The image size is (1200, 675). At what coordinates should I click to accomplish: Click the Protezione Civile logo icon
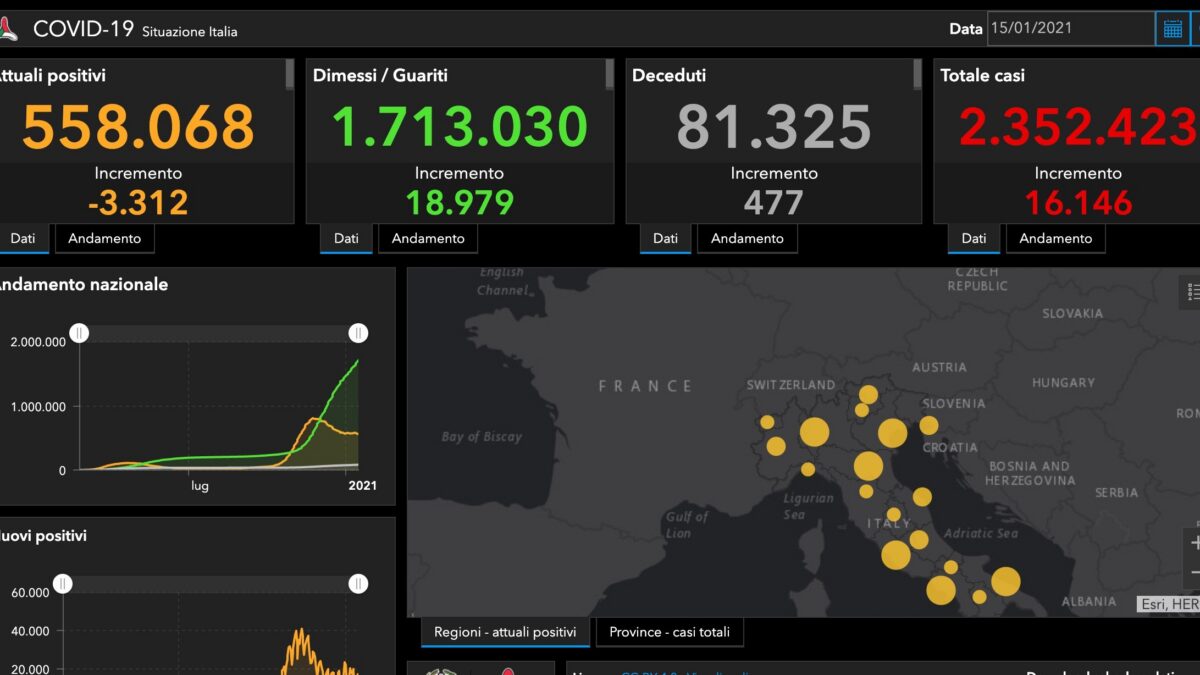pos(6,29)
